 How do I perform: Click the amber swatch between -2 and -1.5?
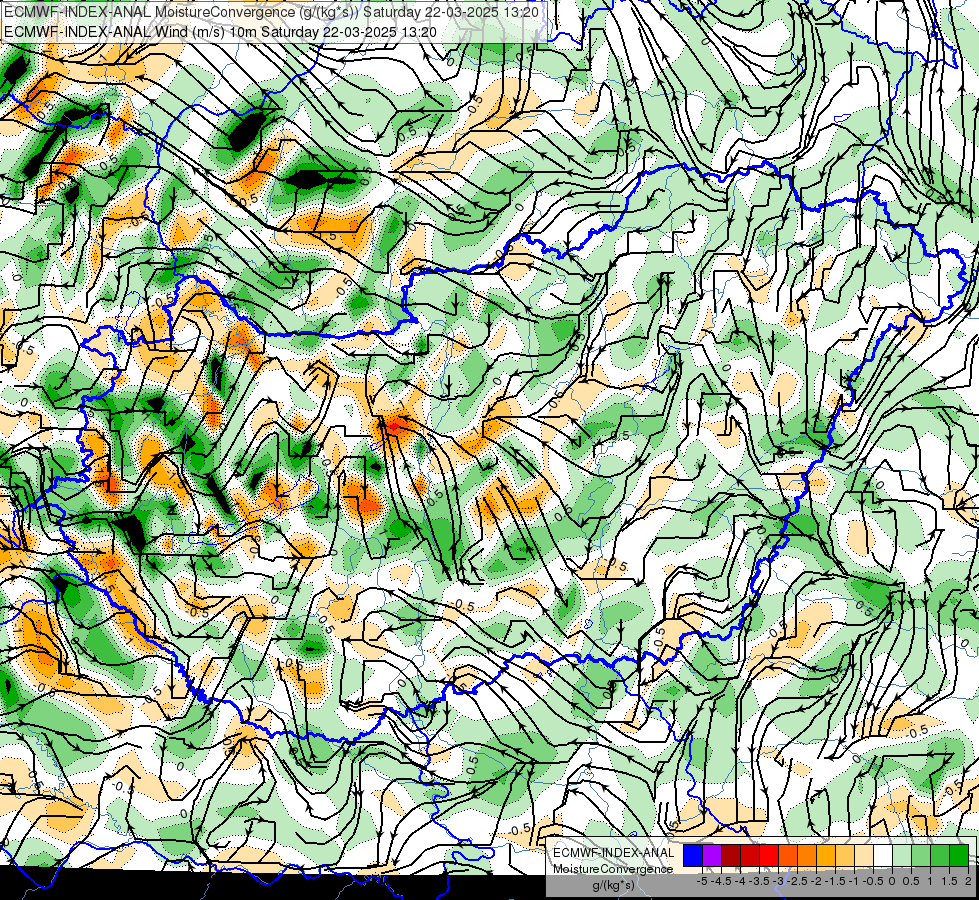[827, 856]
